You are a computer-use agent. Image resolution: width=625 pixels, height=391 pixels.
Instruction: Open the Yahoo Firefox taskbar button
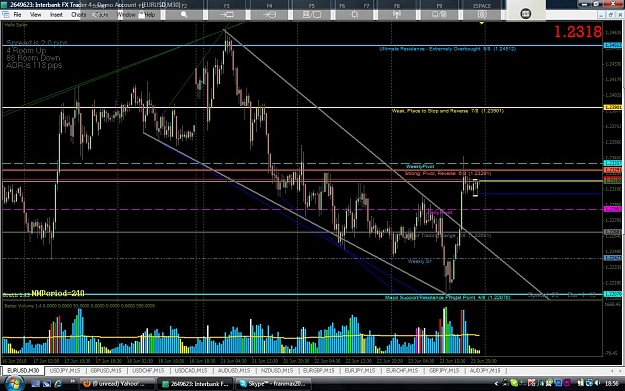tap(118, 383)
